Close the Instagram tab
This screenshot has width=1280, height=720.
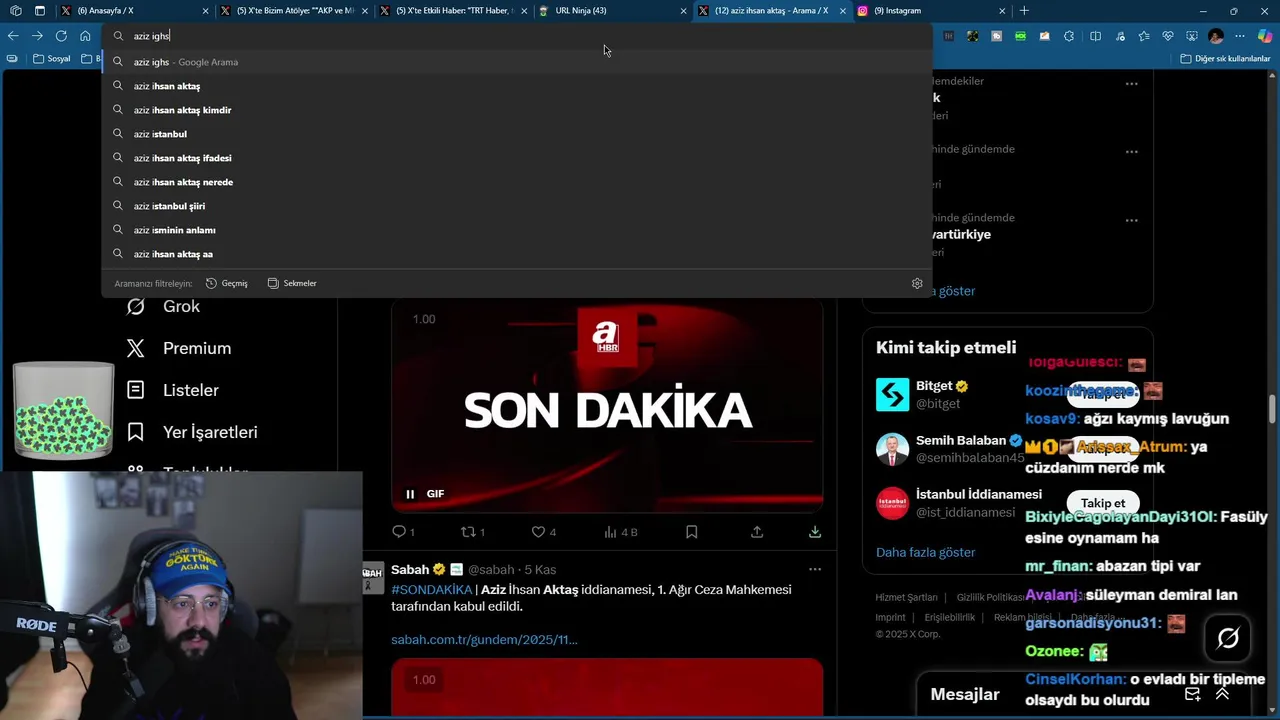[1002, 11]
